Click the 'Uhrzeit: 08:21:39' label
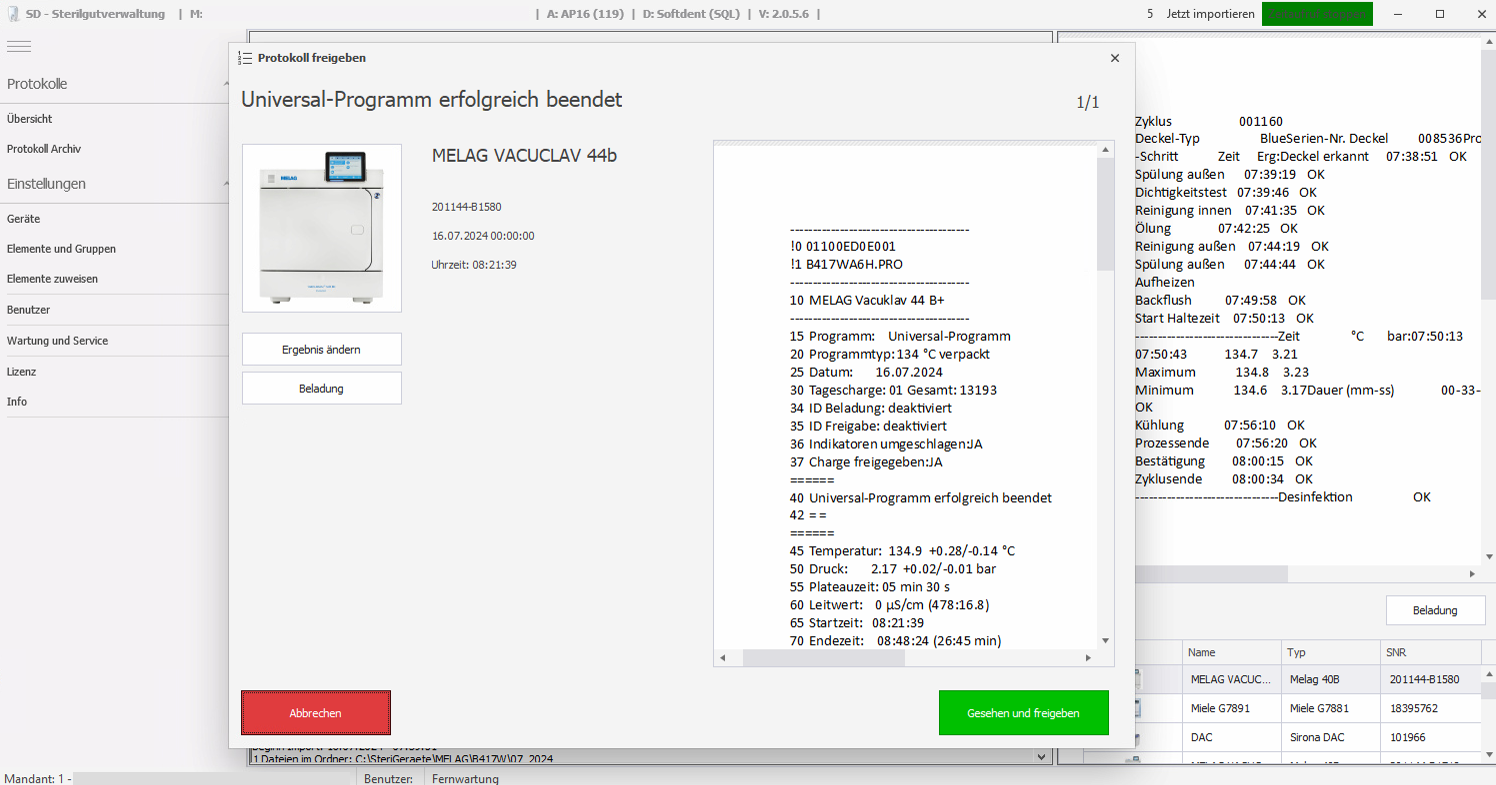The height and width of the screenshot is (785, 1496). [x=475, y=265]
